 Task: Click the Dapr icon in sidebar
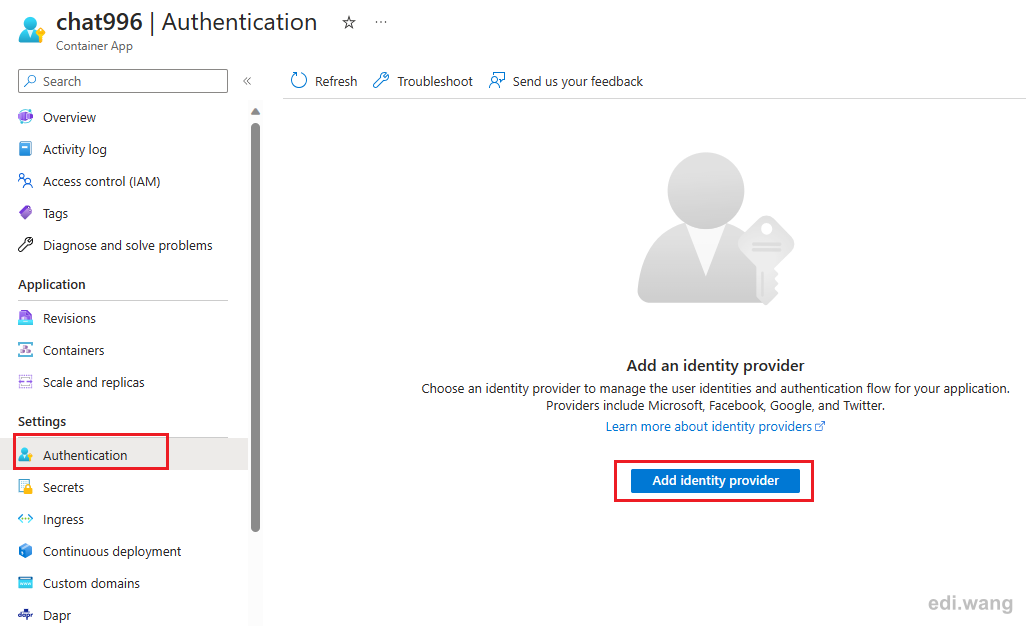point(26,614)
